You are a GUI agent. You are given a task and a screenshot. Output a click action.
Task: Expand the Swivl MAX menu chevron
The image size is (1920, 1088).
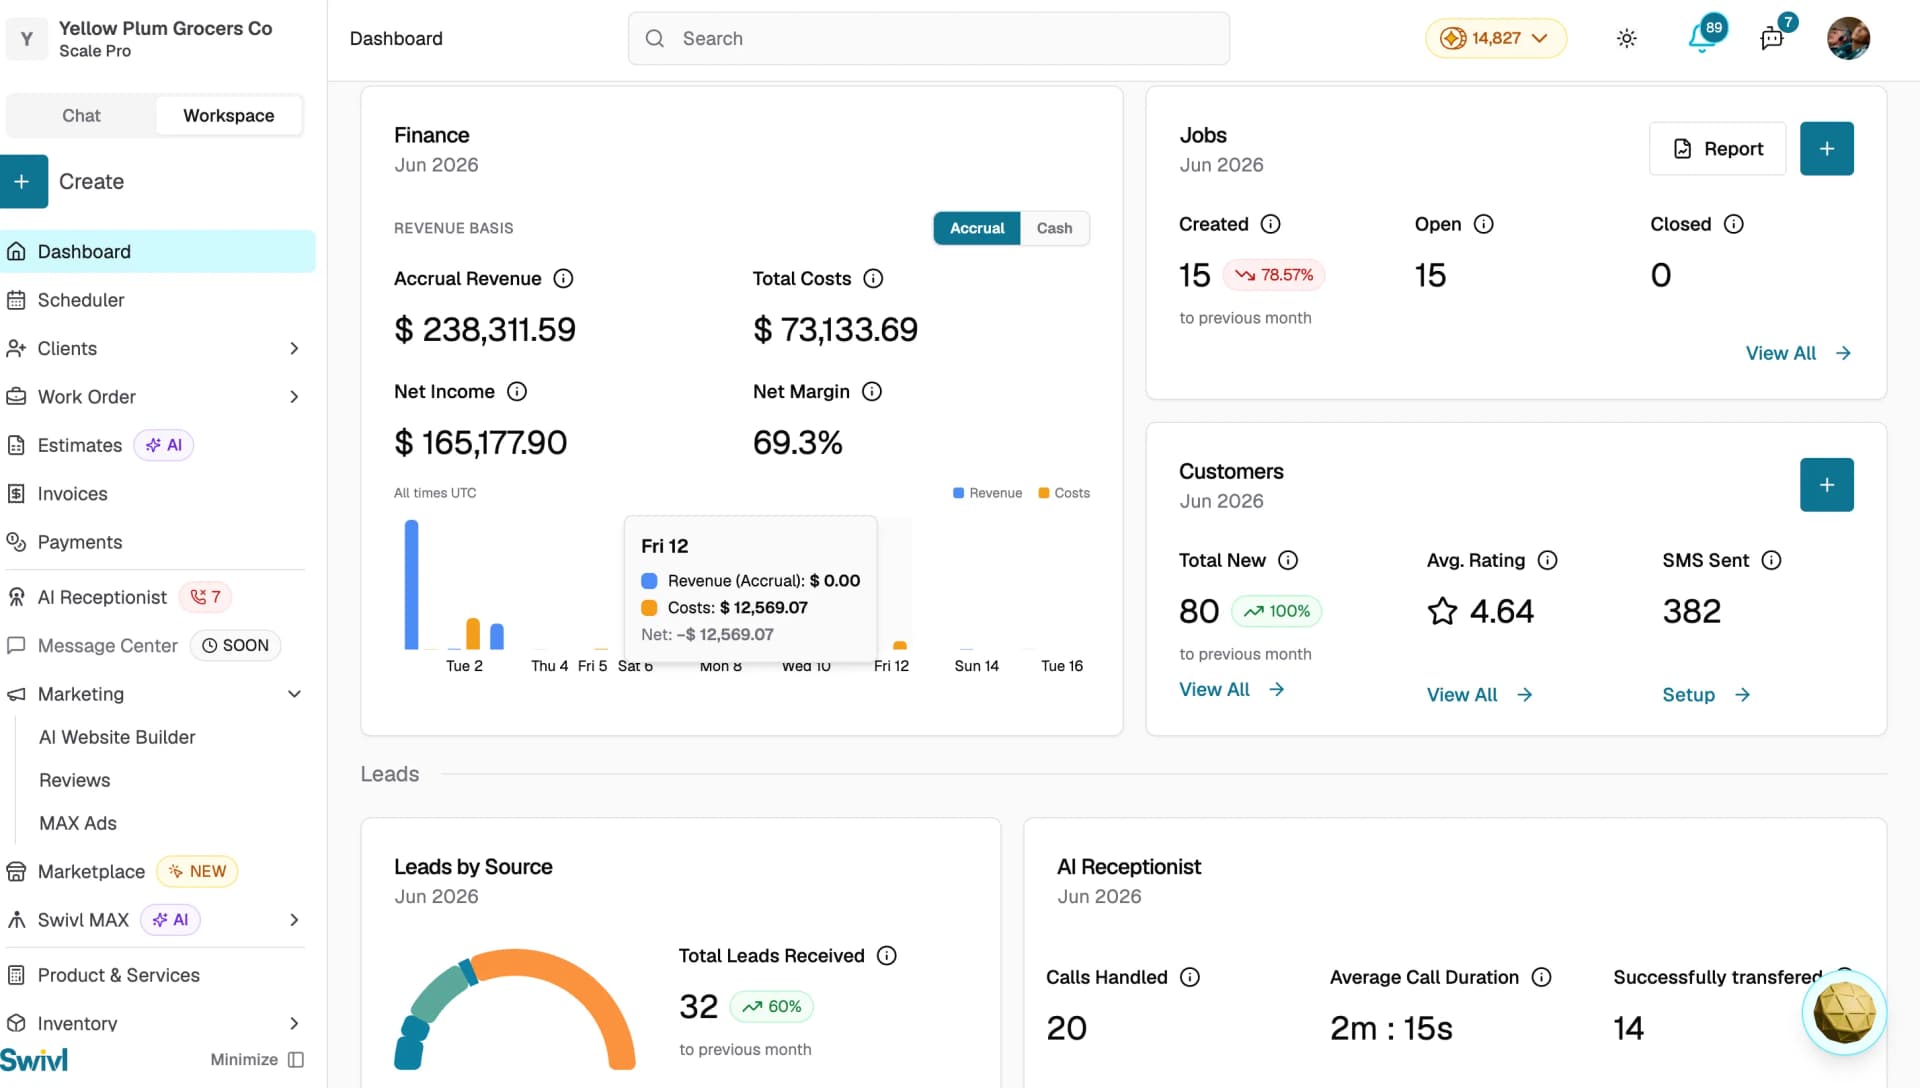pos(294,920)
